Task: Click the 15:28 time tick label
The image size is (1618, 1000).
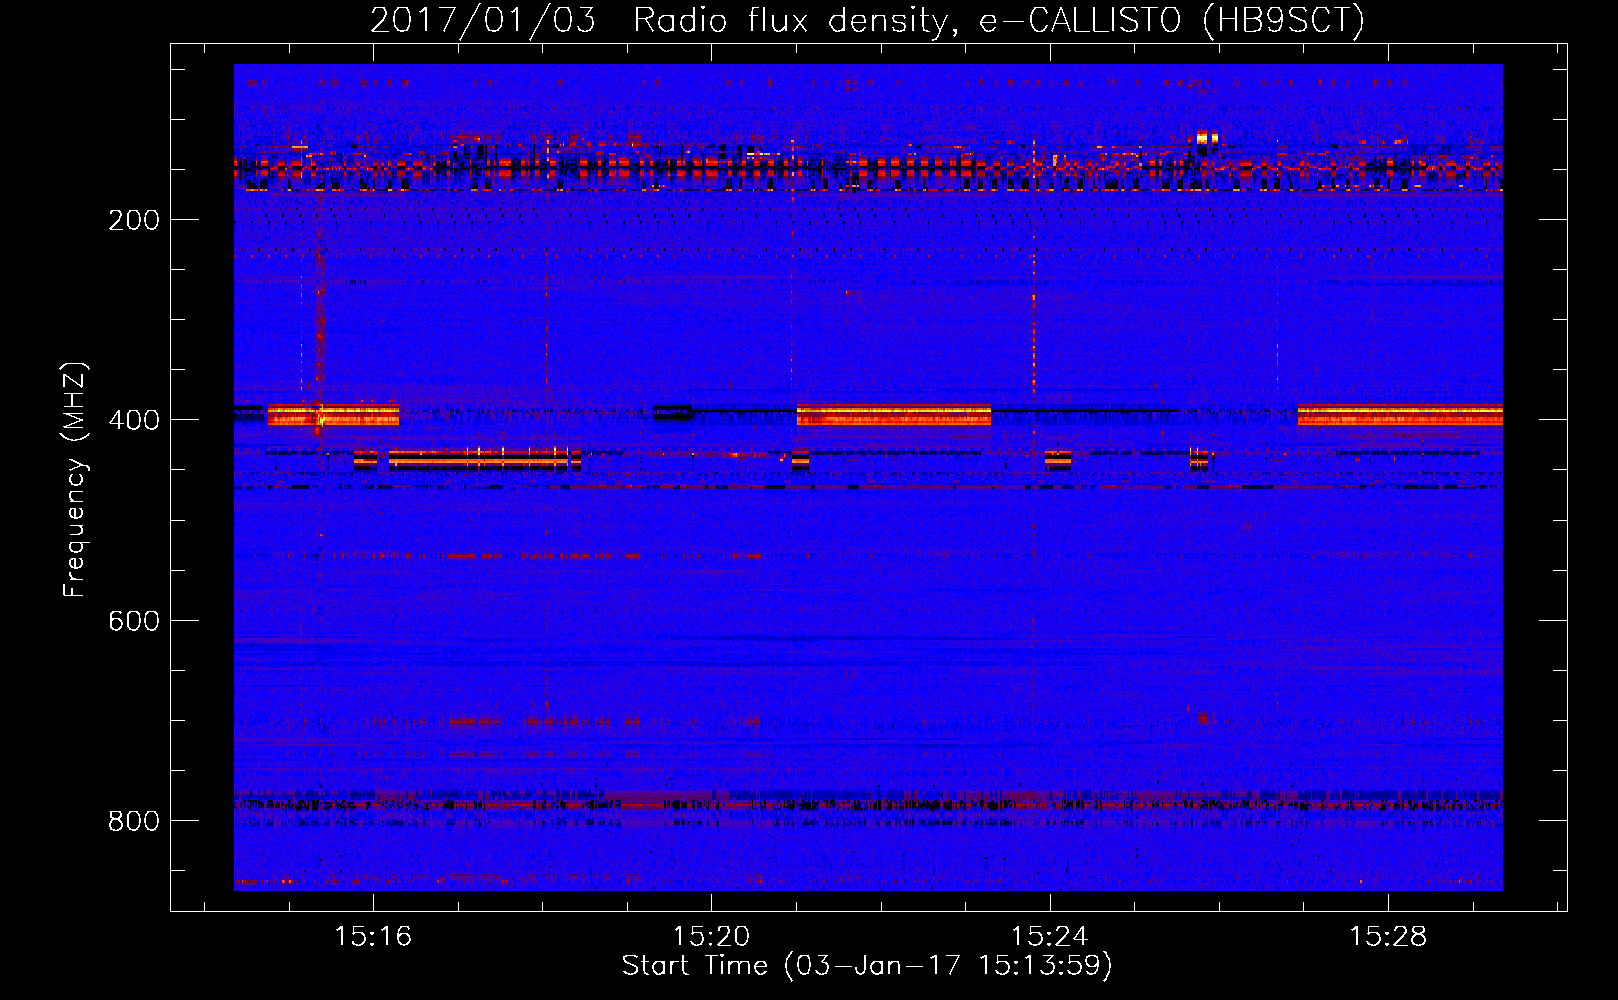Action: pyautogui.click(x=1388, y=936)
